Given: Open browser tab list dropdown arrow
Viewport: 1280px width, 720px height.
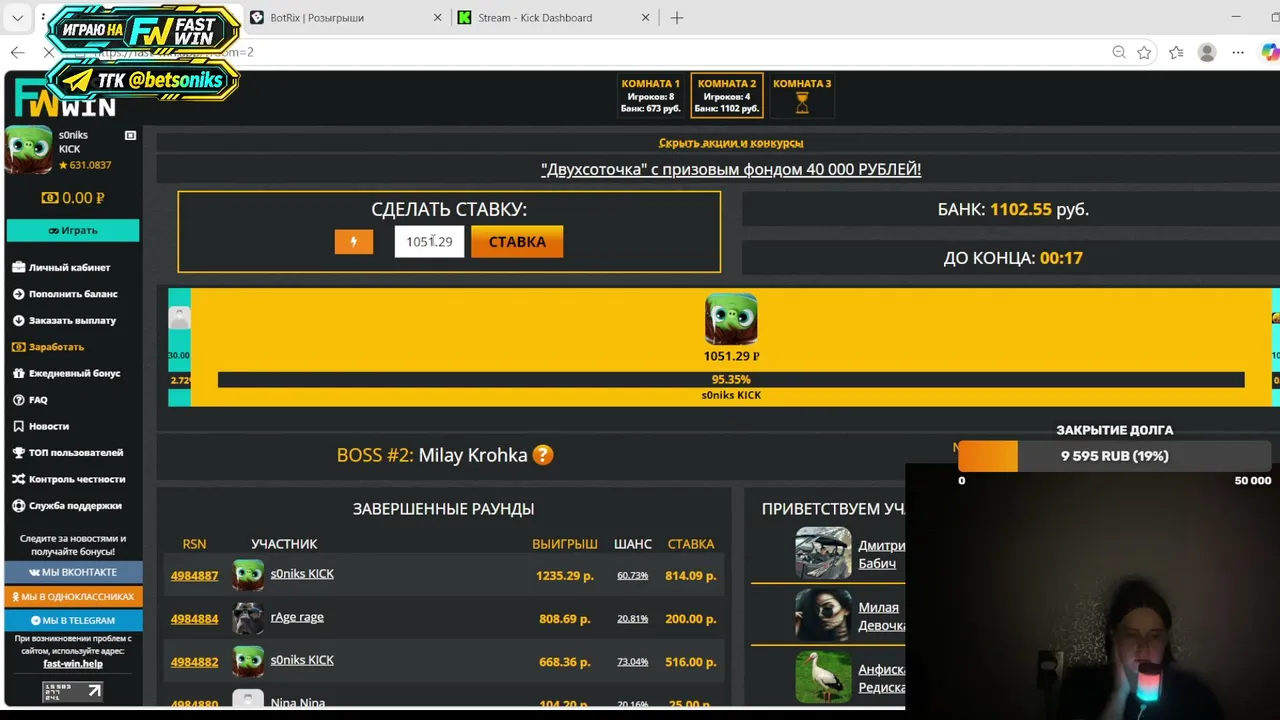Looking at the screenshot, I should coord(18,17).
